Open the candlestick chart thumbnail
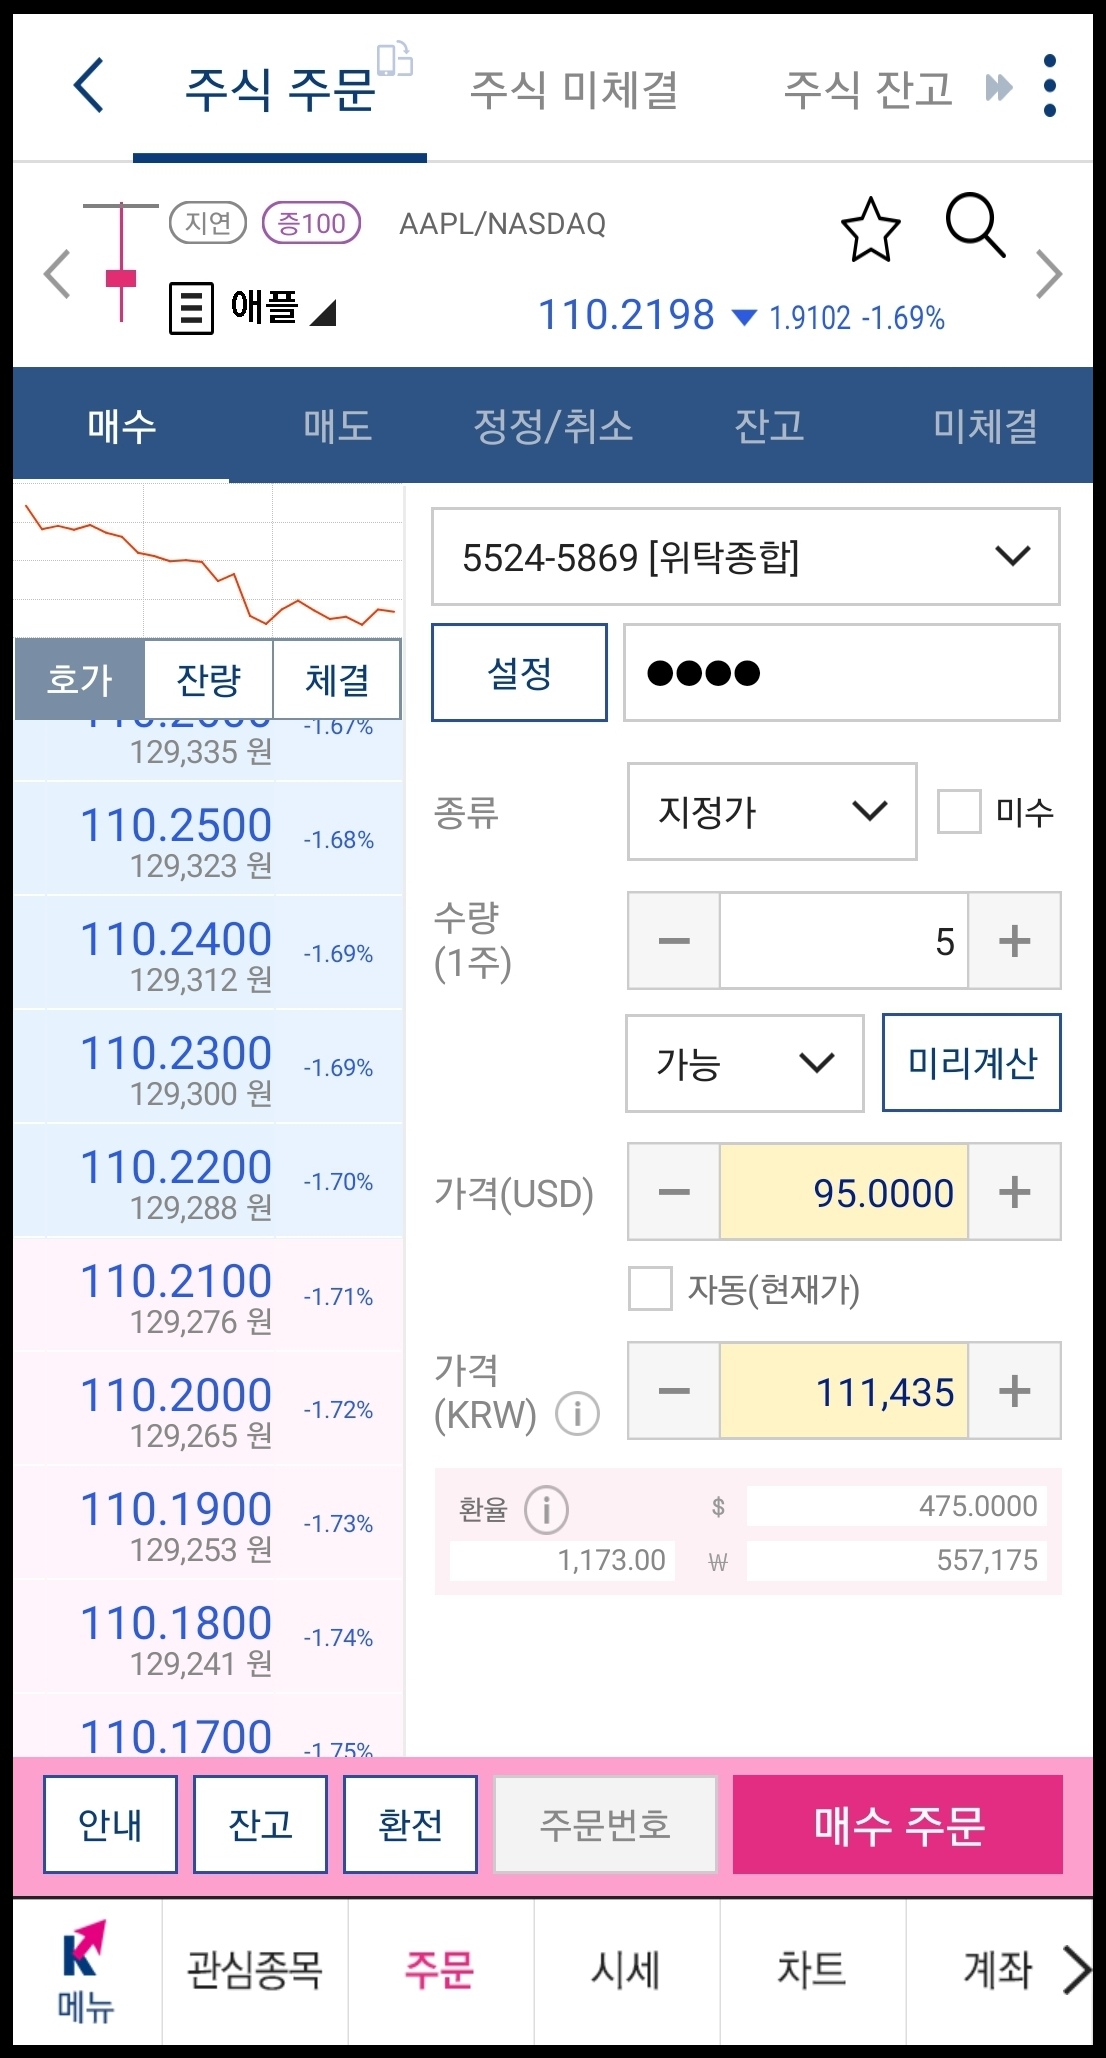1106x2058 pixels. pyautogui.click(x=121, y=262)
